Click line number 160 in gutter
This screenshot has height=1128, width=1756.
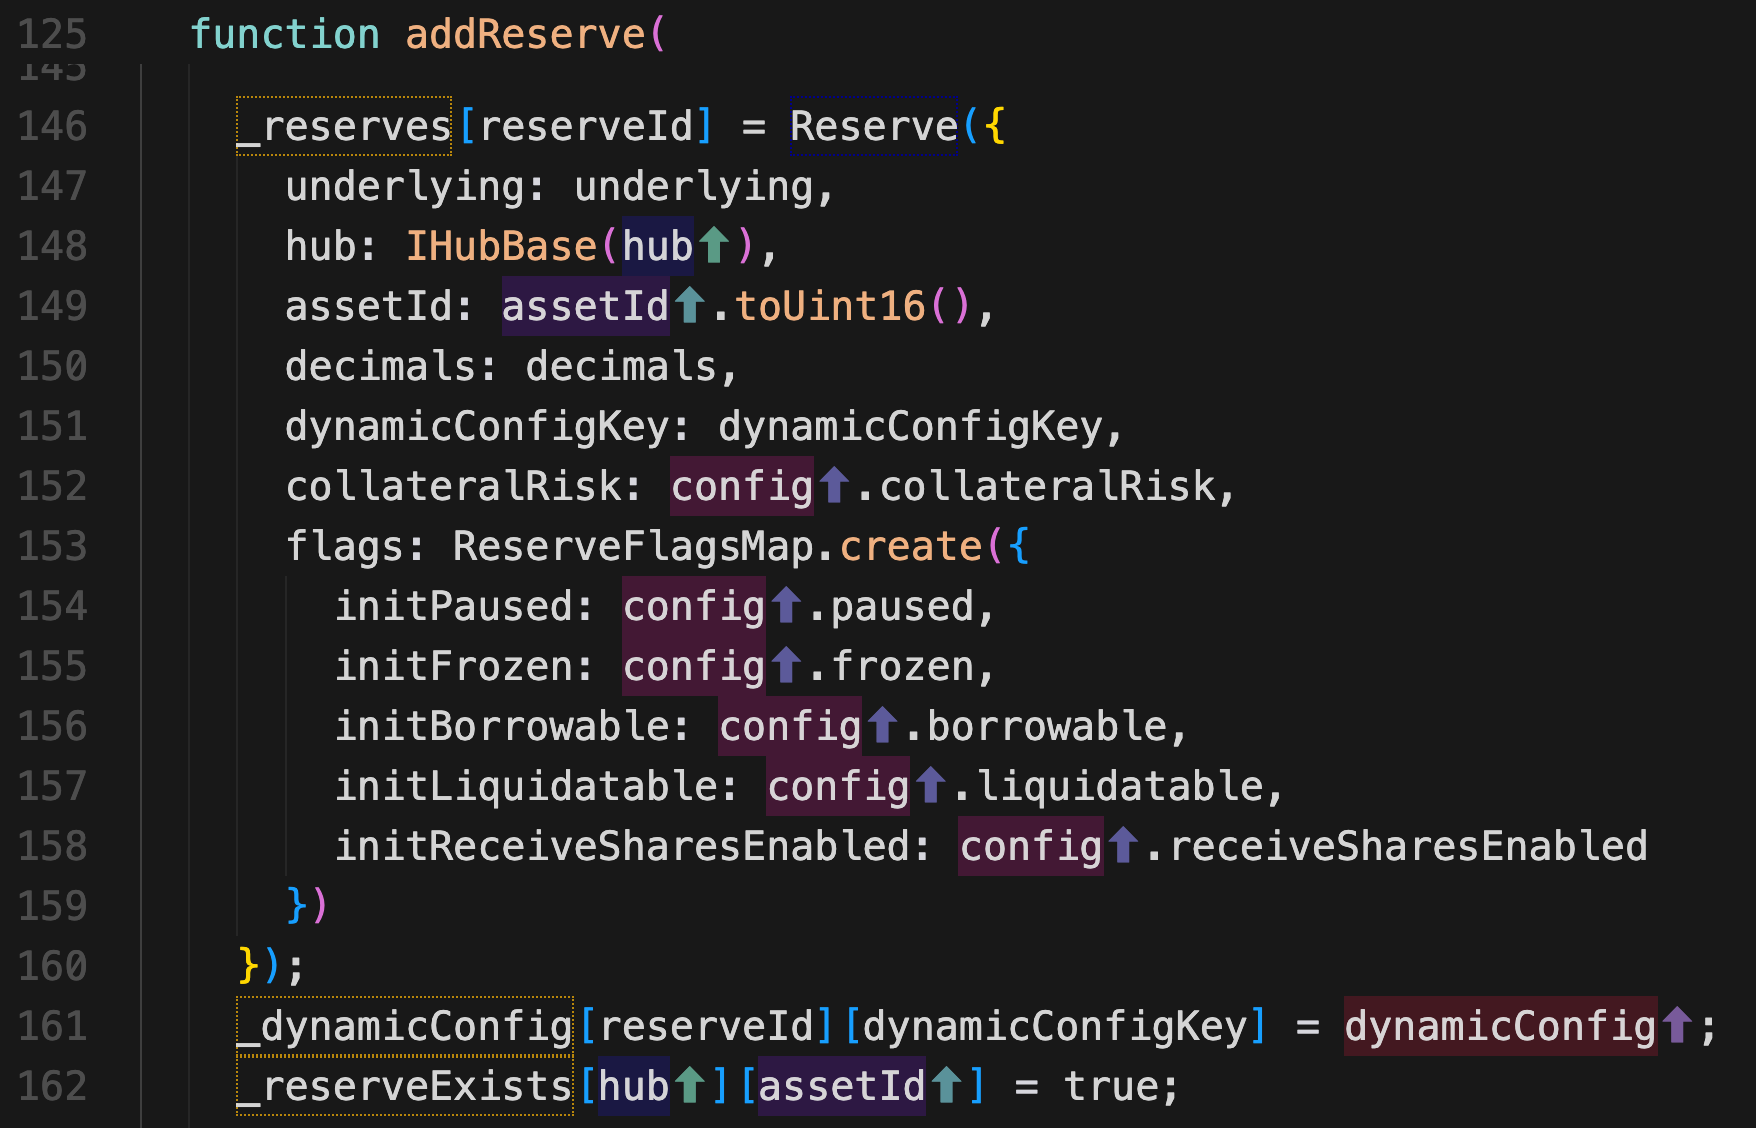click(x=52, y=966)
